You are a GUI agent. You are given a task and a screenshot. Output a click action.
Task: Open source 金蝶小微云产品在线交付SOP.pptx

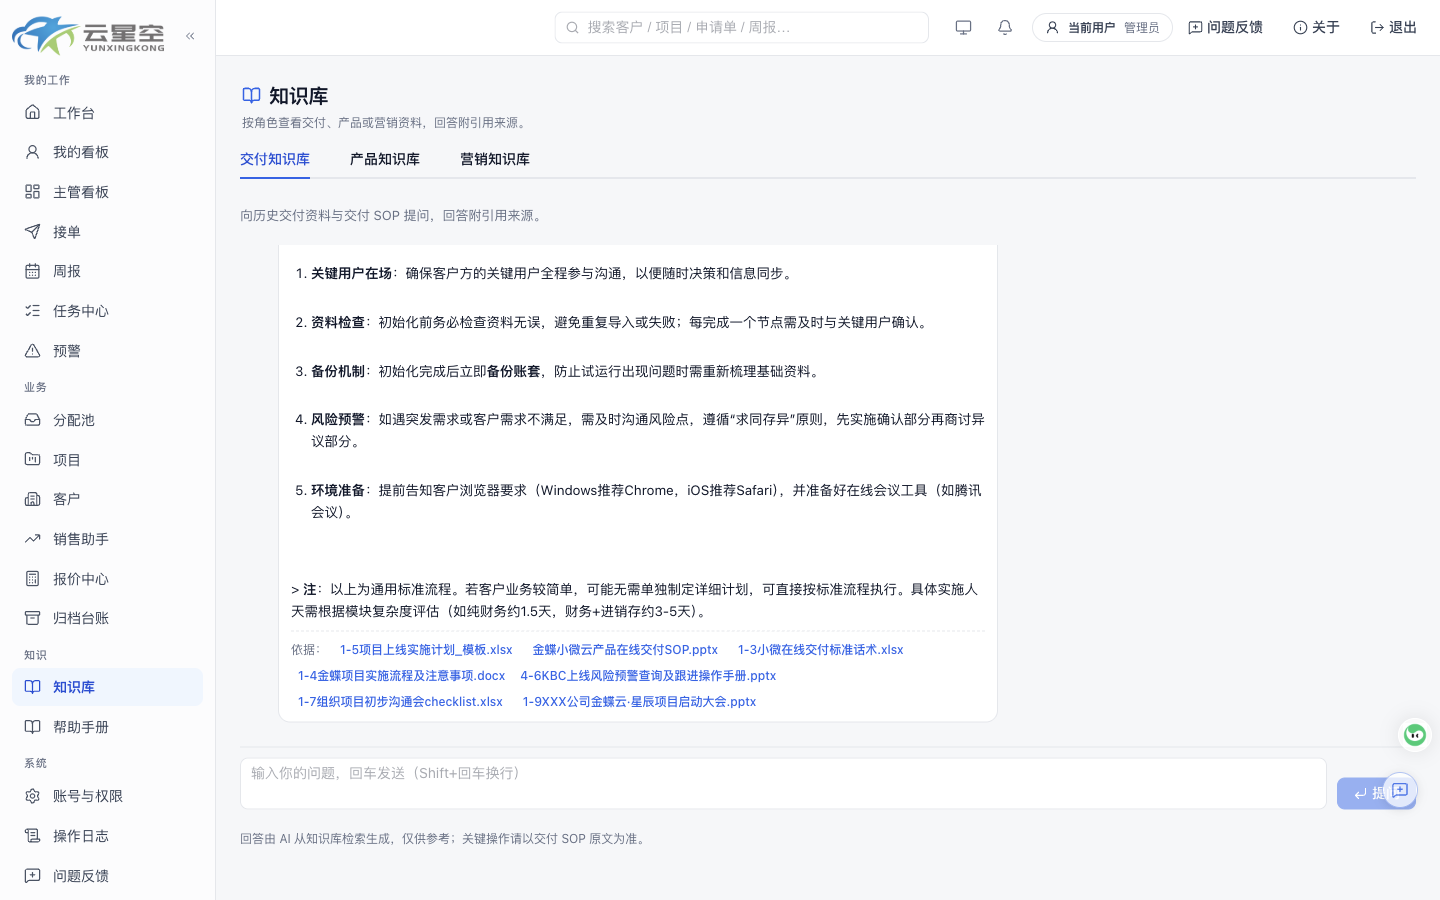point(625,650)
